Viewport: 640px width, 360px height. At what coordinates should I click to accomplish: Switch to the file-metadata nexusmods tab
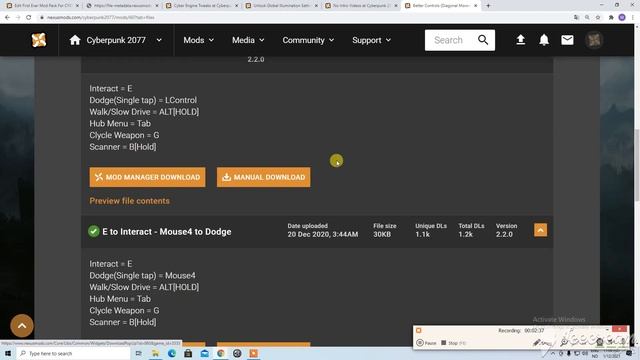pyautogui.click(x=122, y=6)
